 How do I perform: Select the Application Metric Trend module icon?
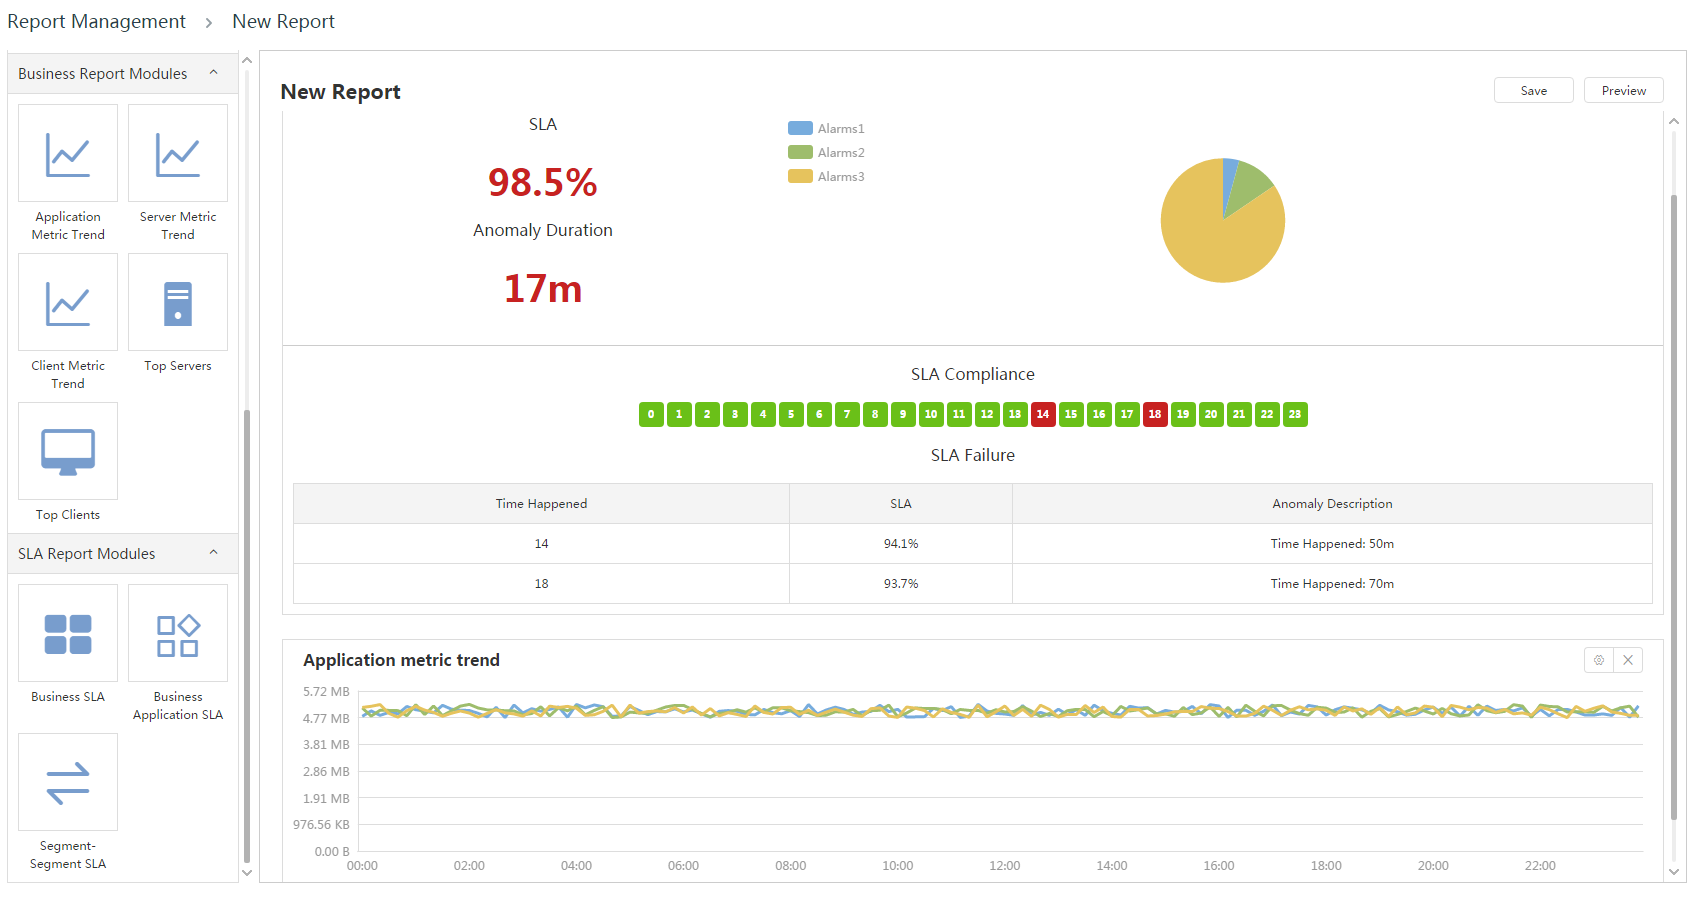(x=68, y=153)
